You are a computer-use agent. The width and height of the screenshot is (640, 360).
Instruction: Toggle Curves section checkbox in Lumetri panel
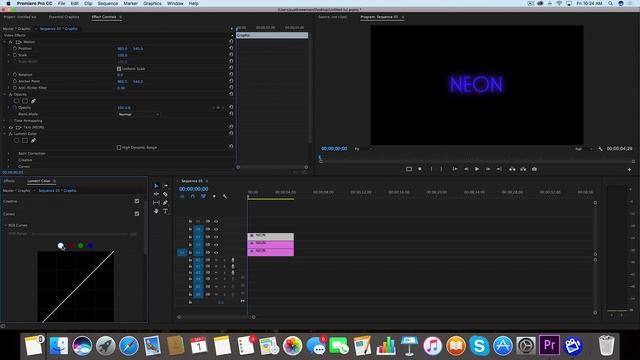click(137, 213)
